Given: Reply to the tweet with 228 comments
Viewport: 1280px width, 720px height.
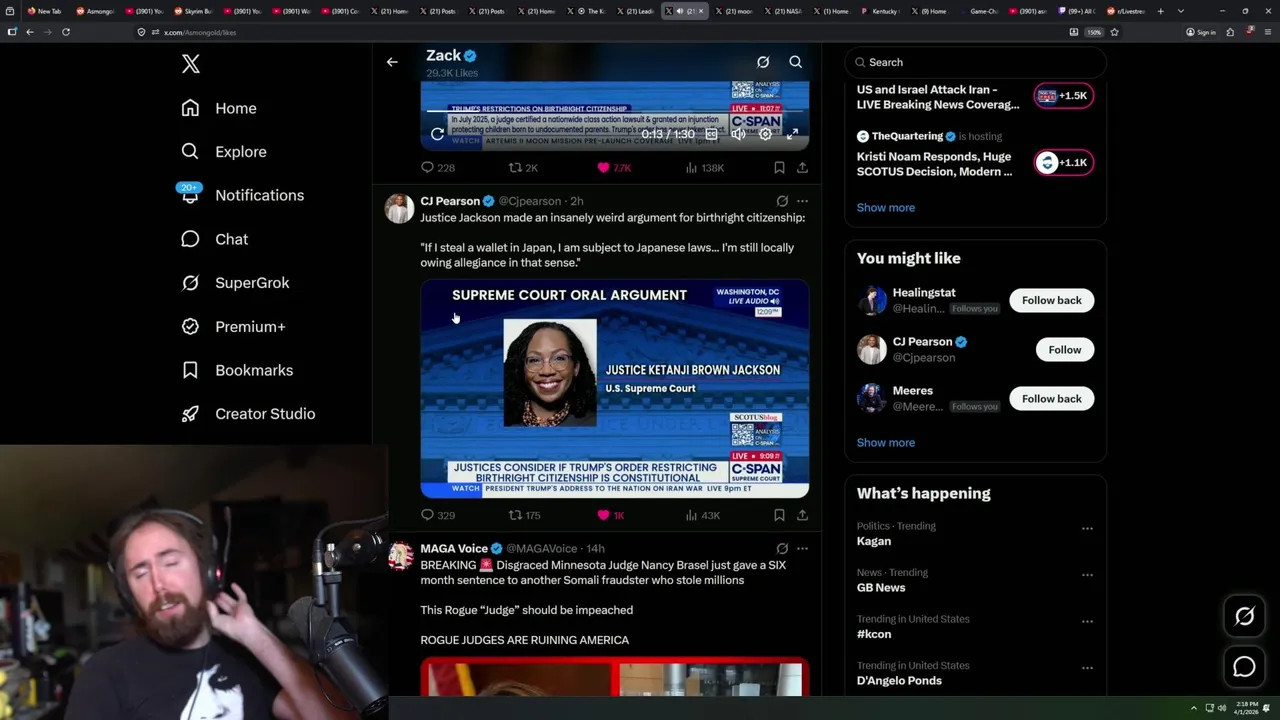Looking at the screenshot, I should click(437, 168).
